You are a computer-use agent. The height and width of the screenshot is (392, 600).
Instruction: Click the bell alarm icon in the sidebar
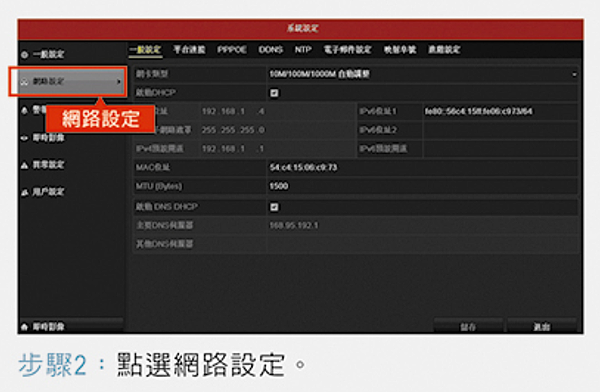25,111
